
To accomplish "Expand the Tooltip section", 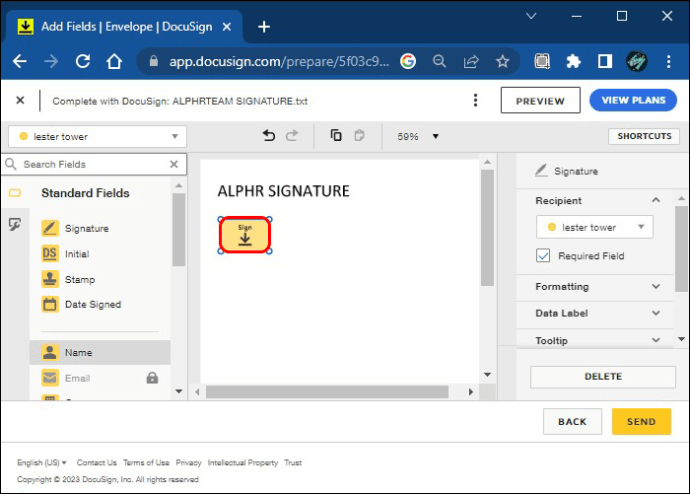I will (x=656, y=340).
